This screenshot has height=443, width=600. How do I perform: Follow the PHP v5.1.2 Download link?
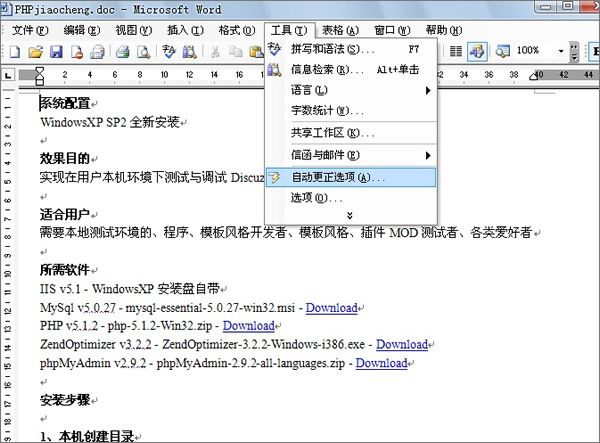click(x=248, y=326)
